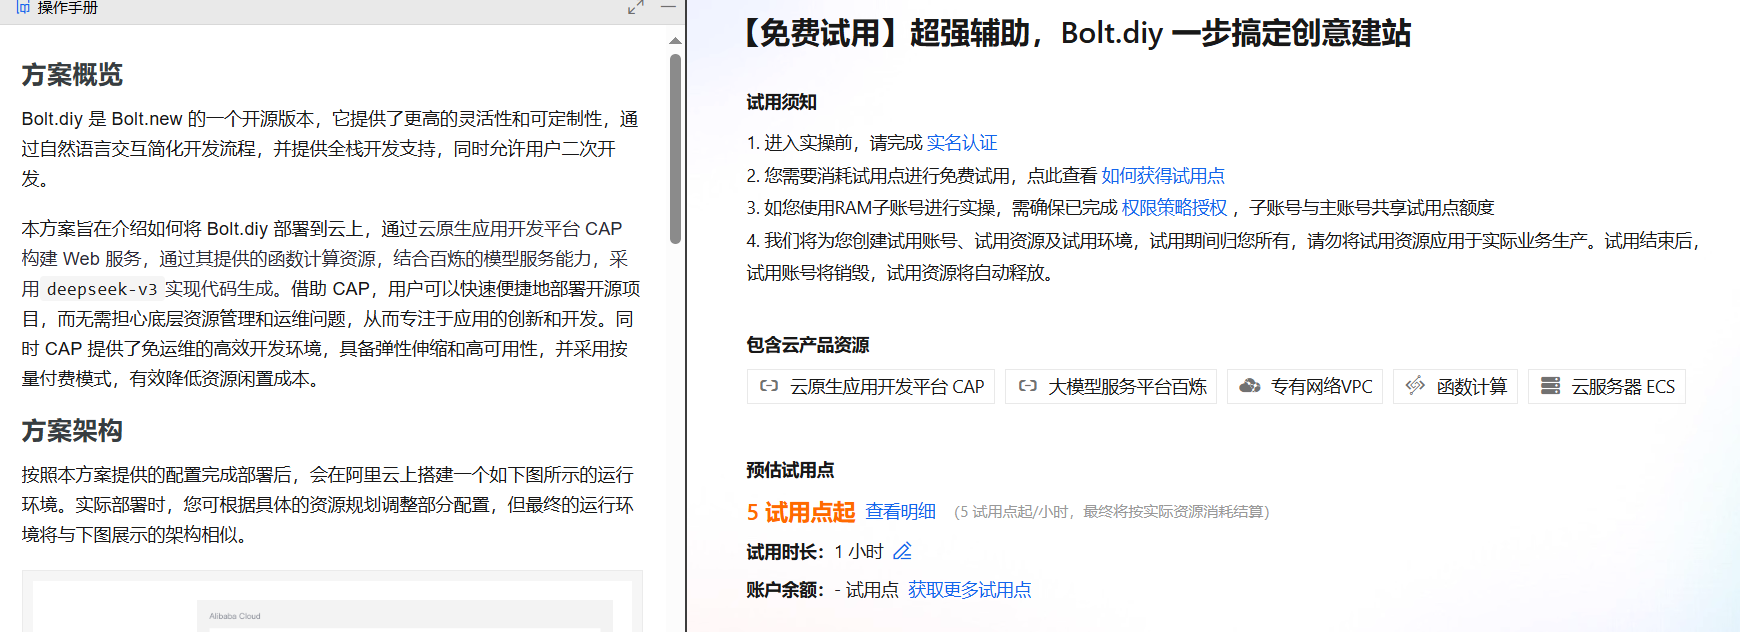Select the 专有网络VPC tag
This screenshot has height=632, width=1740.
coord(1305,386)
